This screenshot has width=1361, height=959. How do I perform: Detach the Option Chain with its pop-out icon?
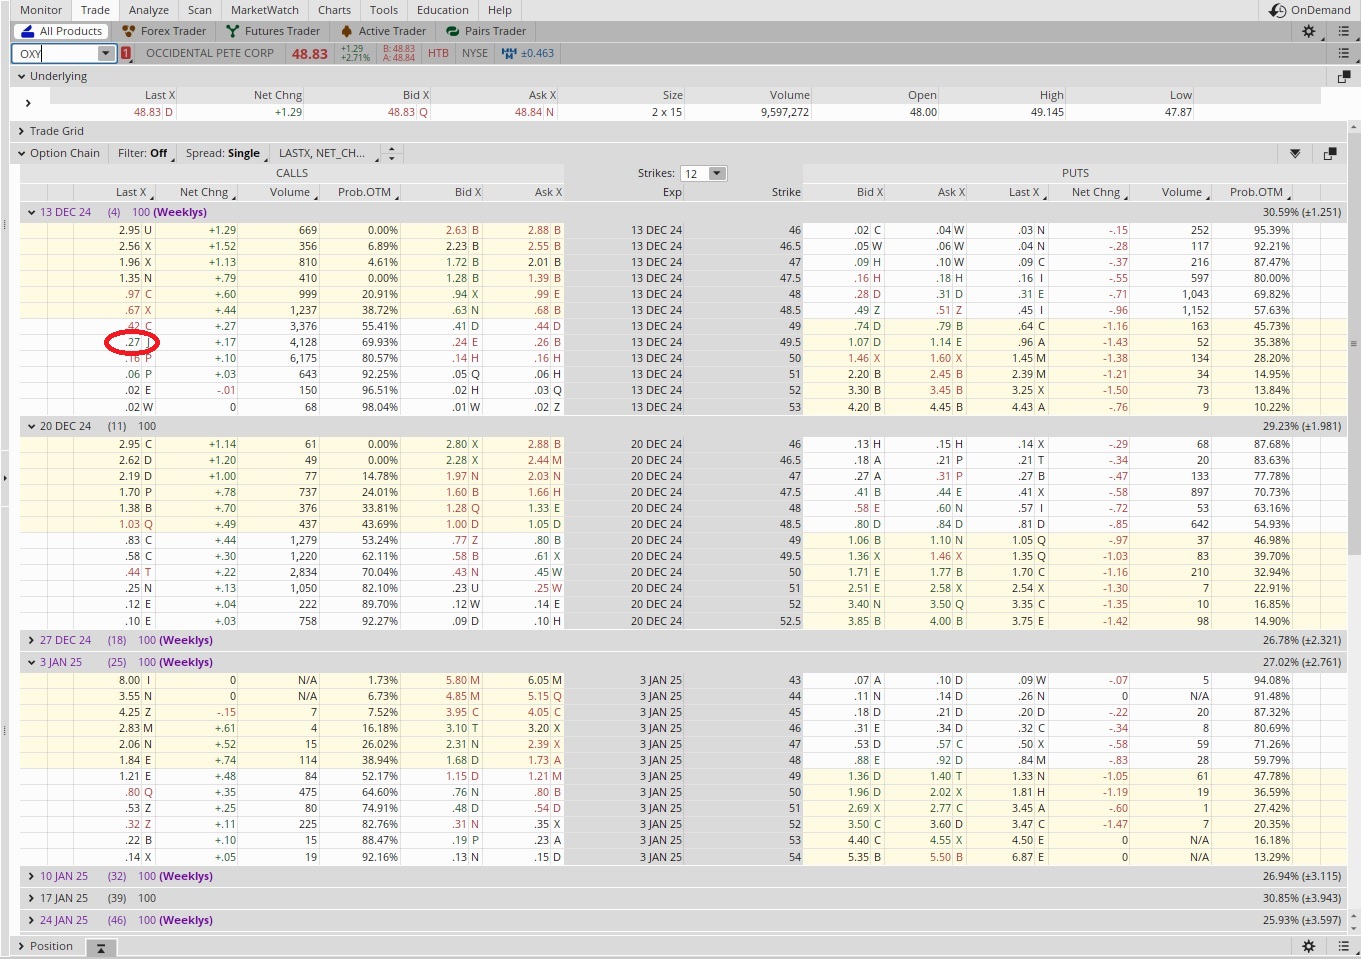tap(1329, 154)
